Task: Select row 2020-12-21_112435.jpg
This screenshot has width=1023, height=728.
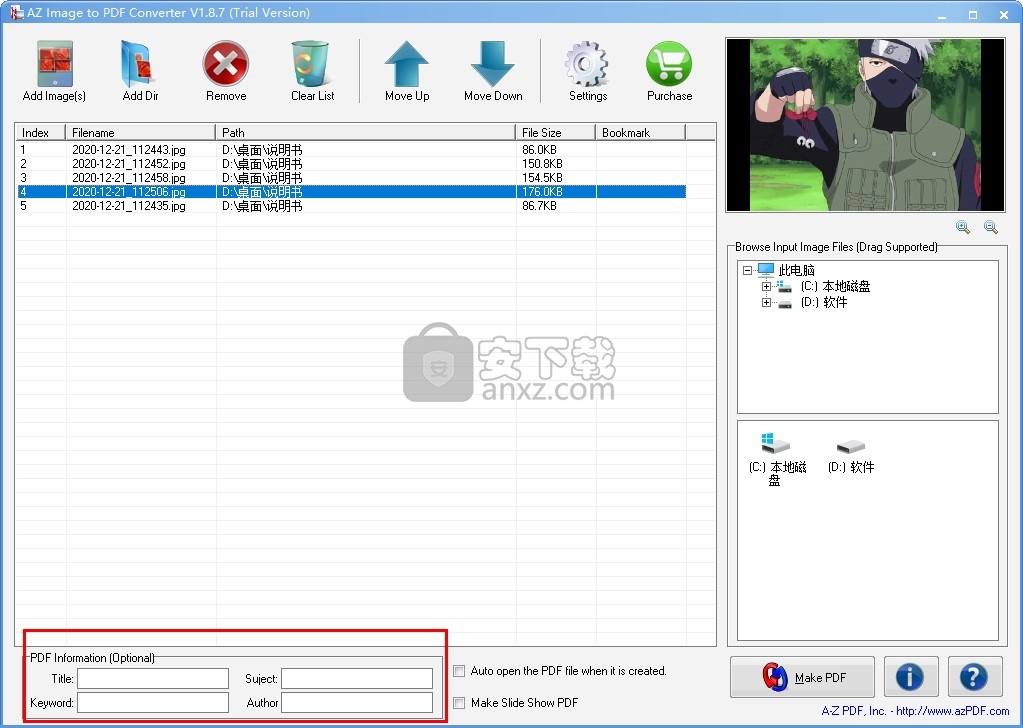Action: pos(351,205)
